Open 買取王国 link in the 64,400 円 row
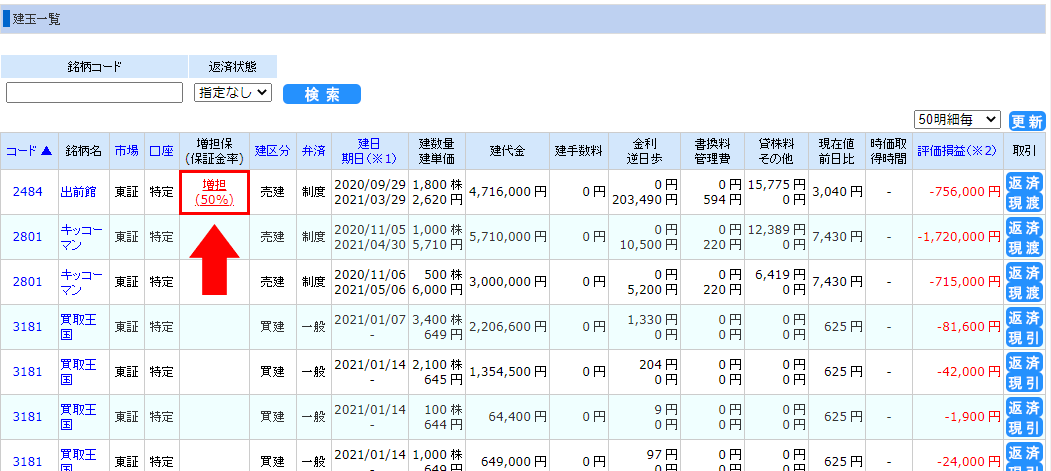 (78, 417)
